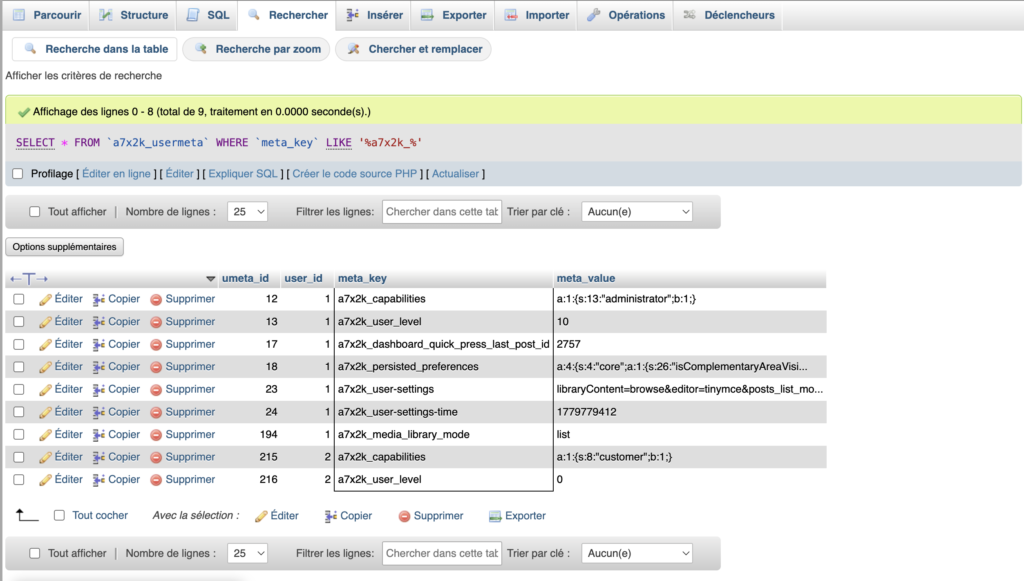The width and height of the screenshot is (1024, 581).
Task: Click the Exporter icon in the bulk actions row
Action: click(495, 516)
